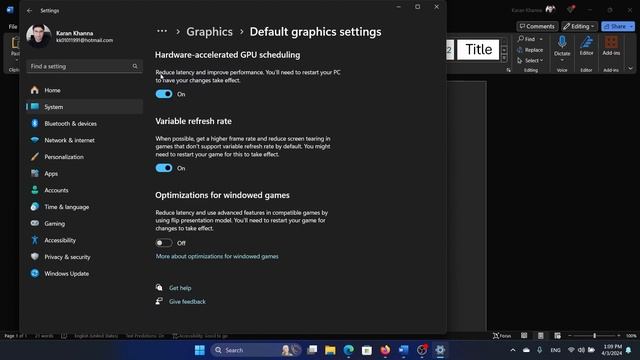
Task: Open the Apps settings category
Action: [84, 174]
